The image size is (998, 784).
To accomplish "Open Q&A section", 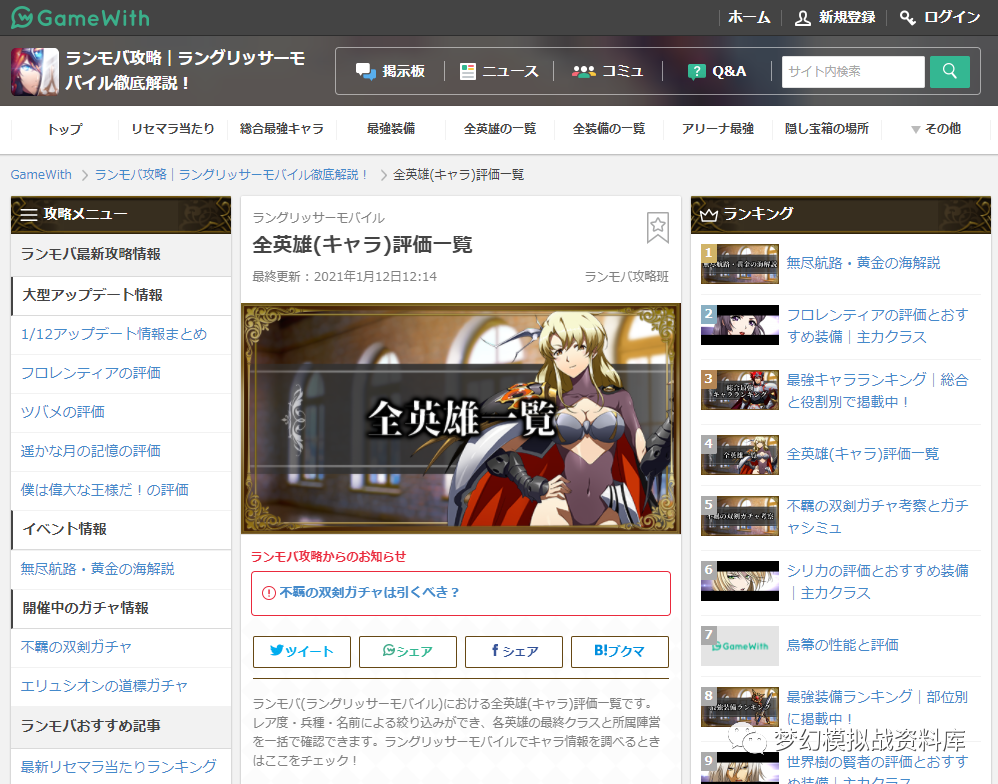I will [717, 71].
